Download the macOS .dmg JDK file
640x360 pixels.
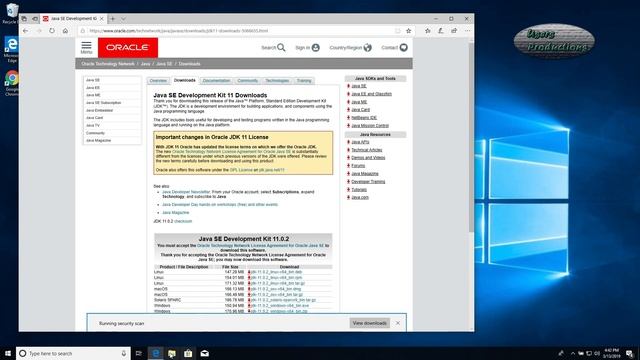tap(276, 289)
